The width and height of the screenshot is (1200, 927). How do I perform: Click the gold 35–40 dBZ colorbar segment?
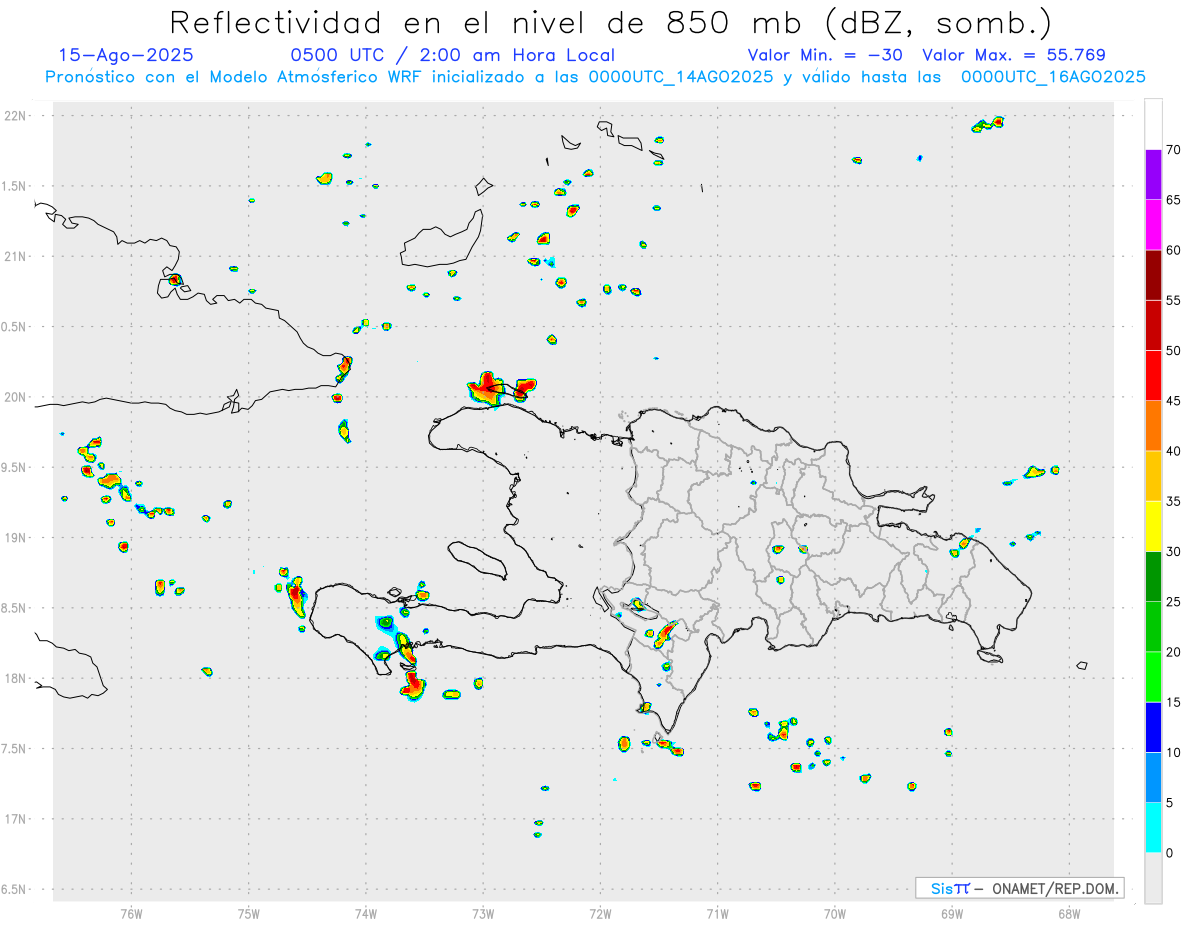pyautogui.click(x=1153, y=476)
